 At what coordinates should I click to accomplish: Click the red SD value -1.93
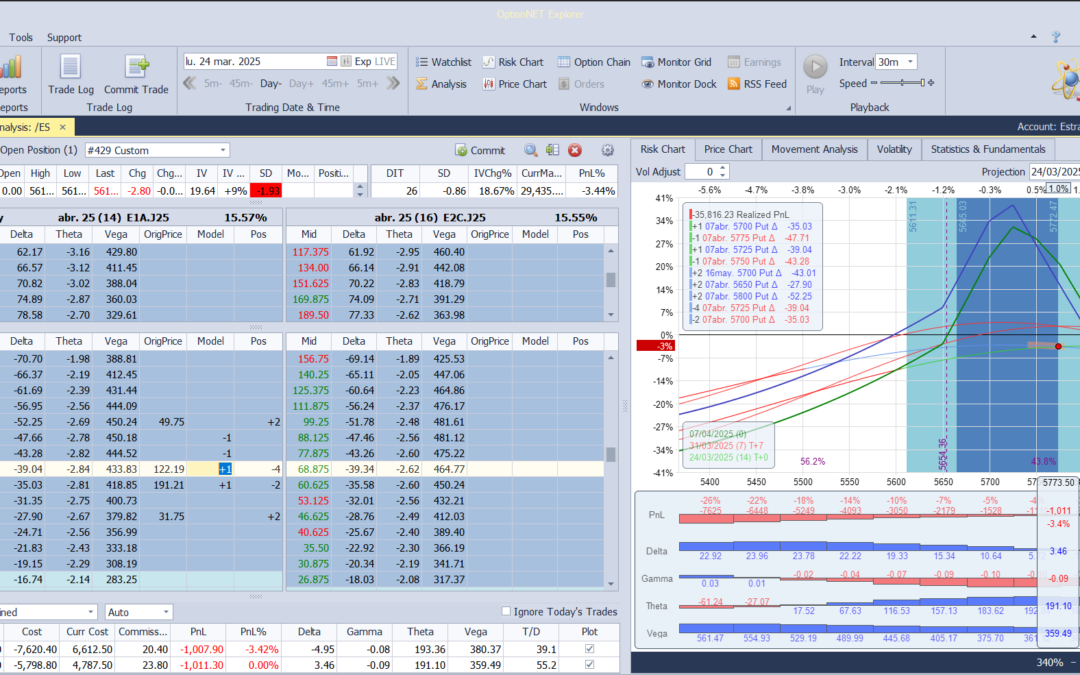tap(266, 191)
